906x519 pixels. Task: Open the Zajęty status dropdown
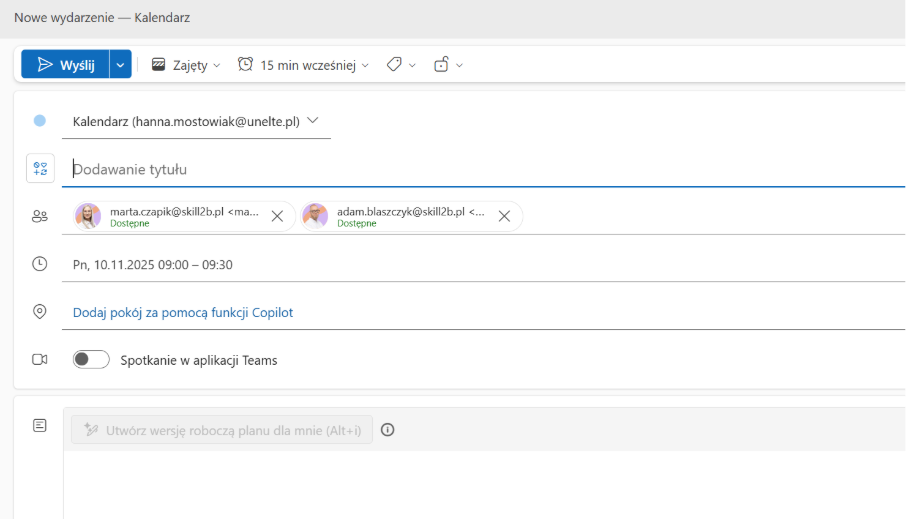(186, 65)
